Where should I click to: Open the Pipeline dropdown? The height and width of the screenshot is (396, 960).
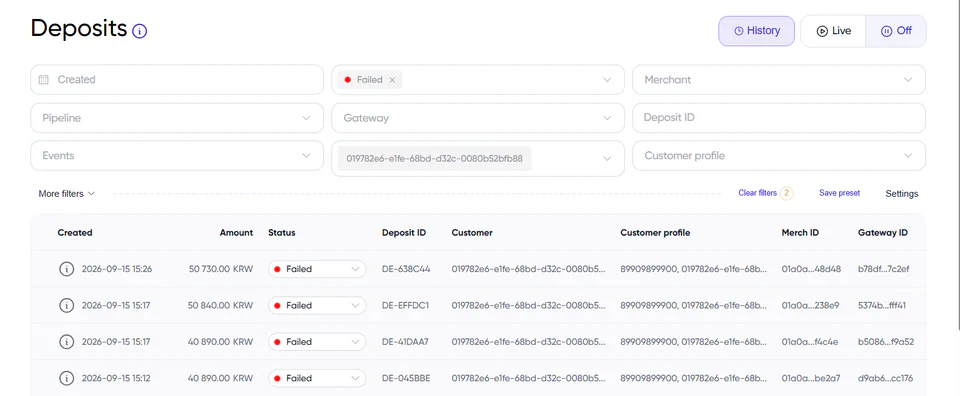coord(177,118)
